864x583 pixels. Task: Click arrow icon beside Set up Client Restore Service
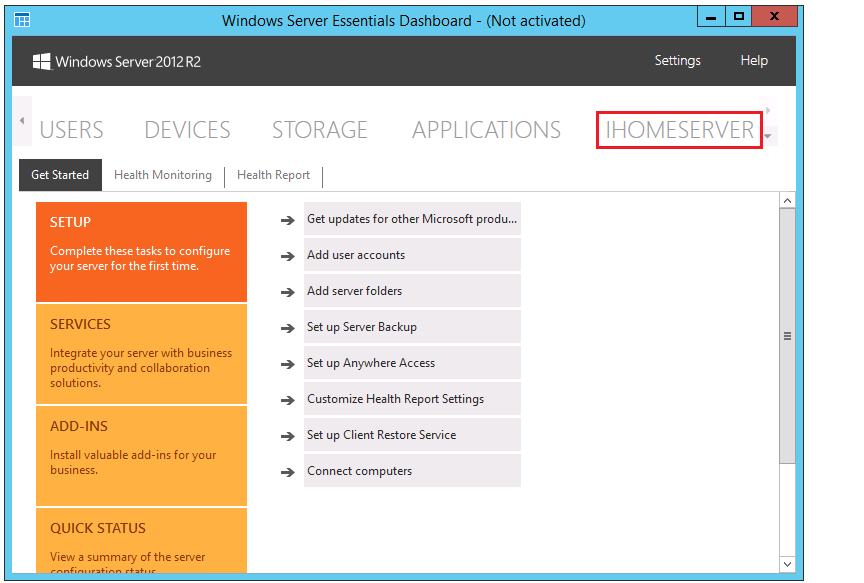[288, 436]
